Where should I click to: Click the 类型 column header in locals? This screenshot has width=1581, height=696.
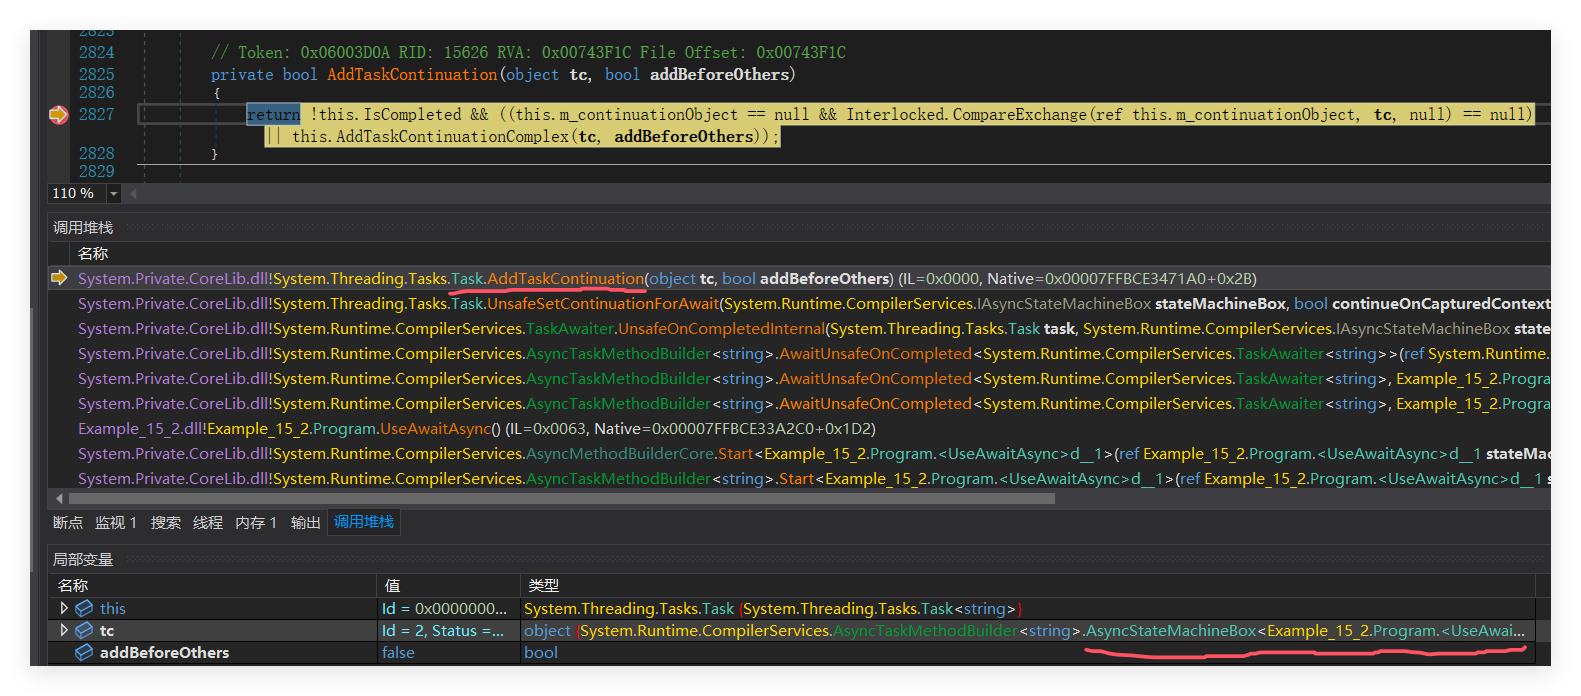click(544, 585)
